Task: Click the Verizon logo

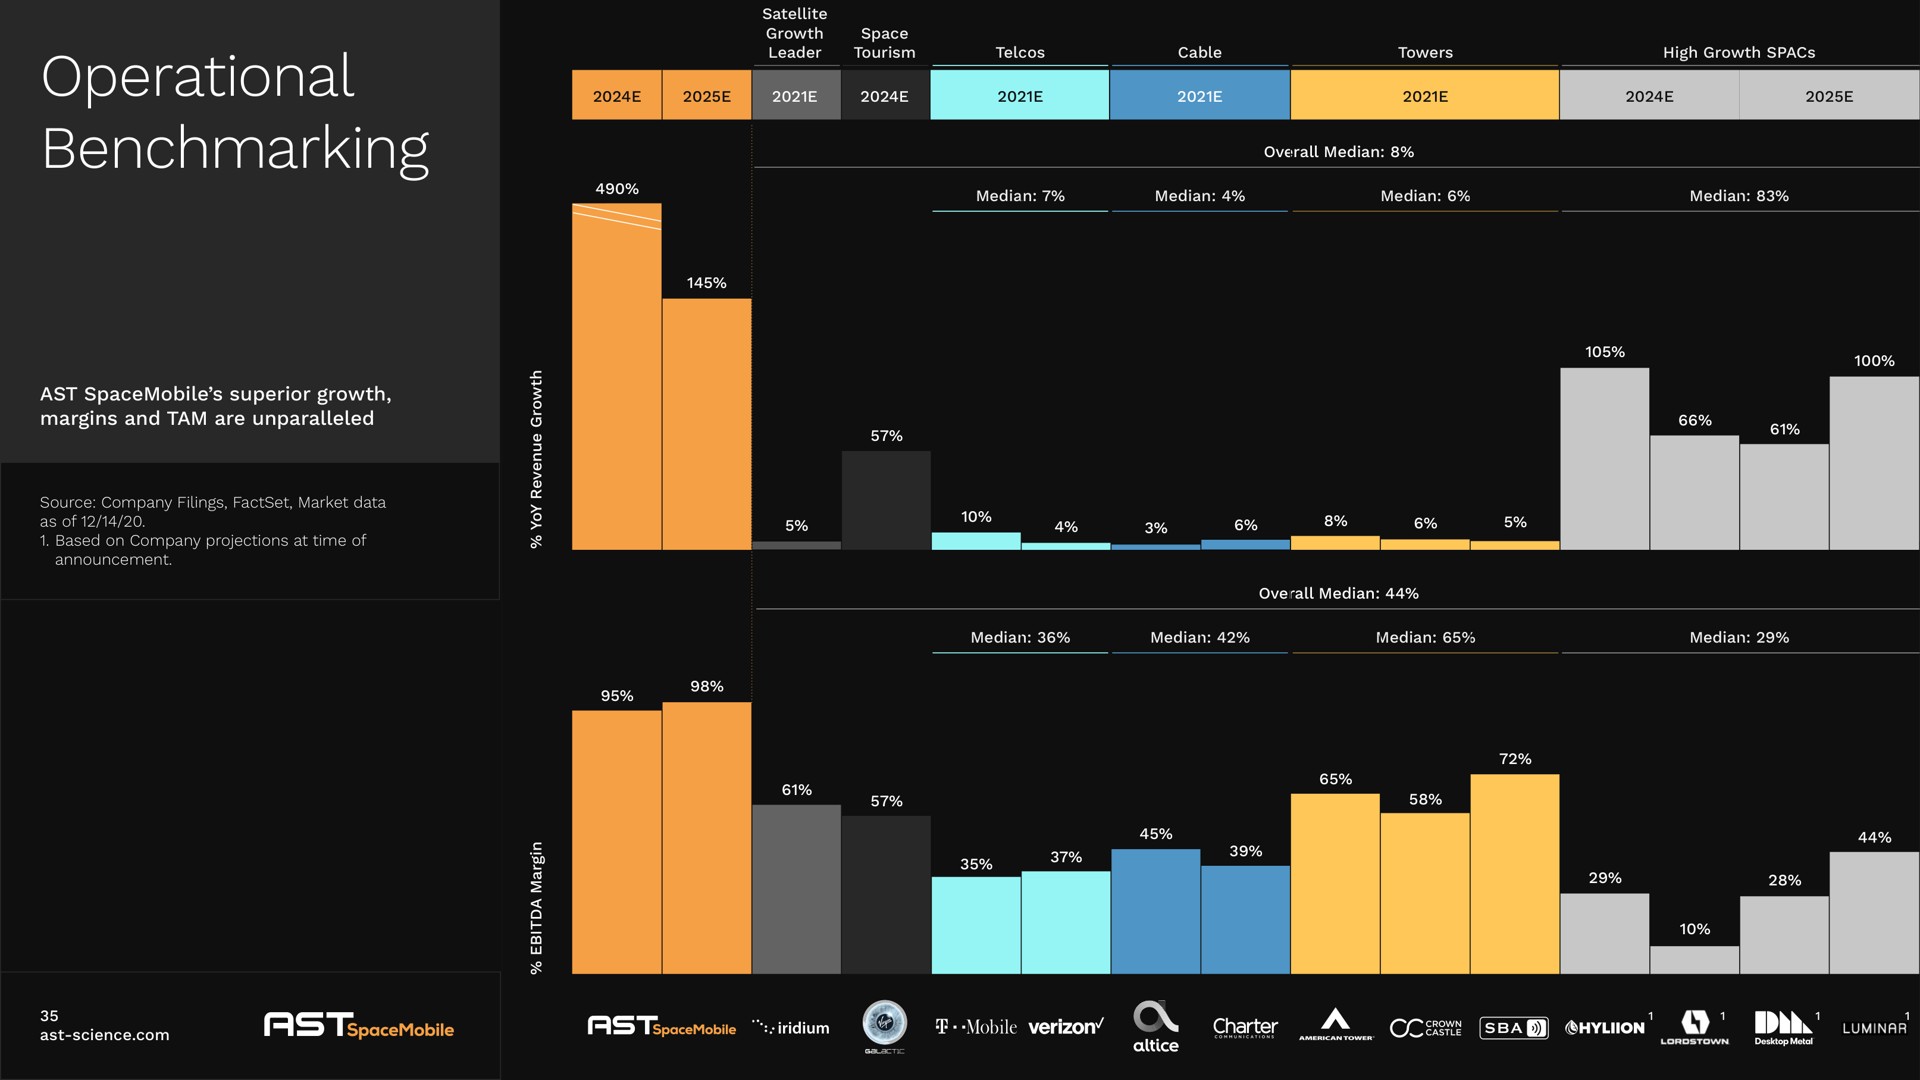Action: coord(1066,1027)
